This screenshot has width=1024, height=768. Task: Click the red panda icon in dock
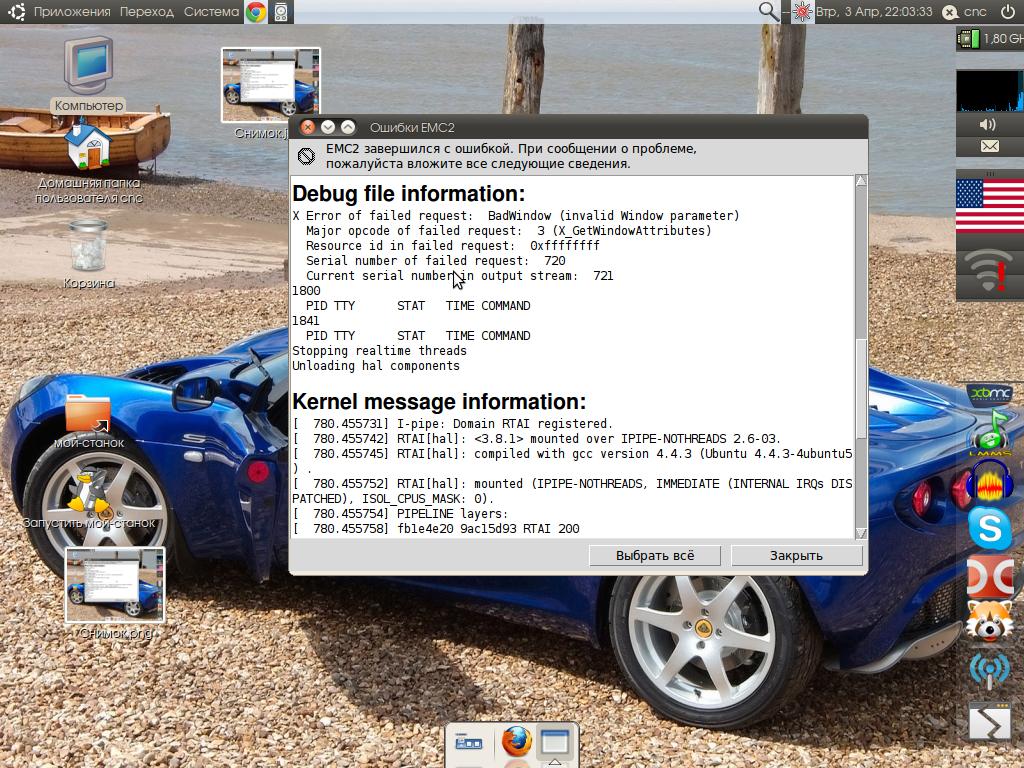click(x=990, y=621)
